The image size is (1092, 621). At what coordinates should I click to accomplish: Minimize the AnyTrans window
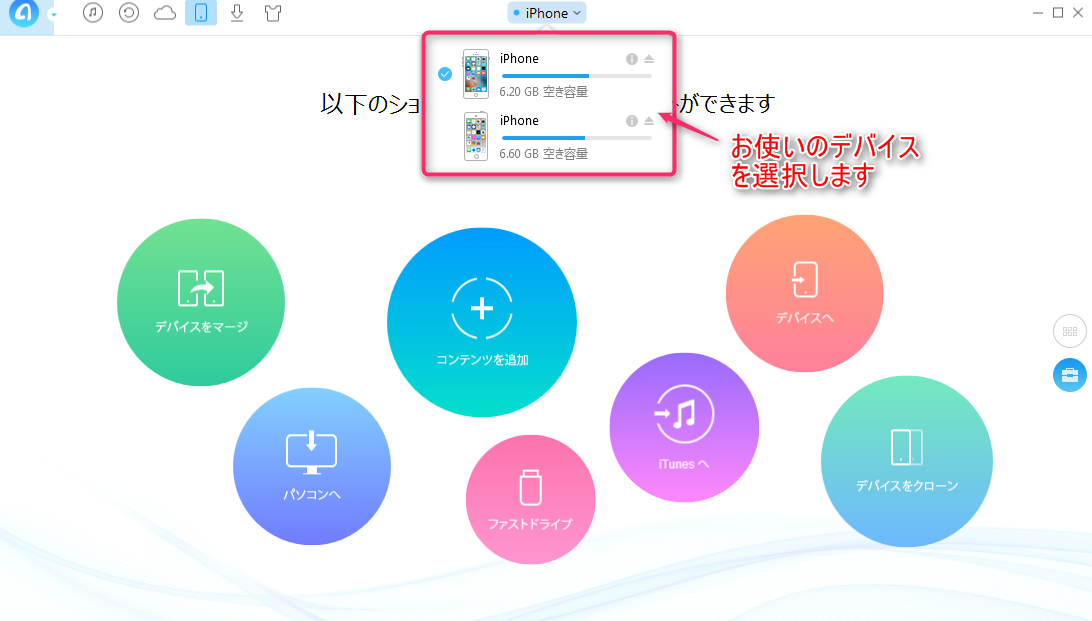1038,13
